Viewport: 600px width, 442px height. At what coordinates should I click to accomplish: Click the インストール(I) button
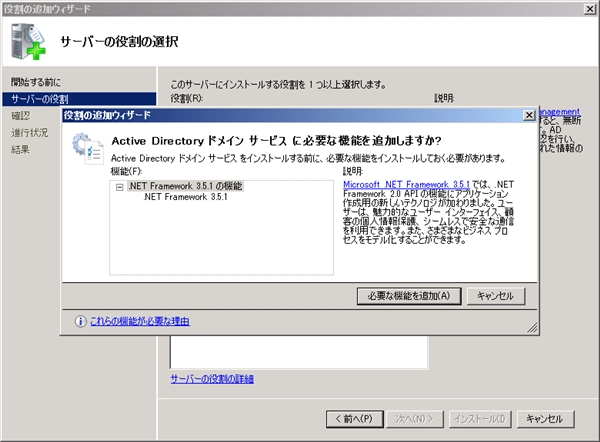480,419
